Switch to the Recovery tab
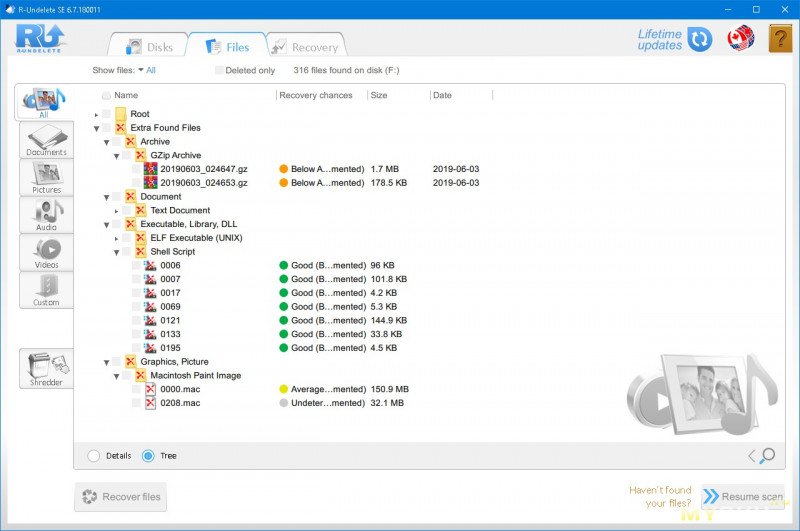This screenshot has width=800, height=531. pyautogui.click(x=304, y=46)
